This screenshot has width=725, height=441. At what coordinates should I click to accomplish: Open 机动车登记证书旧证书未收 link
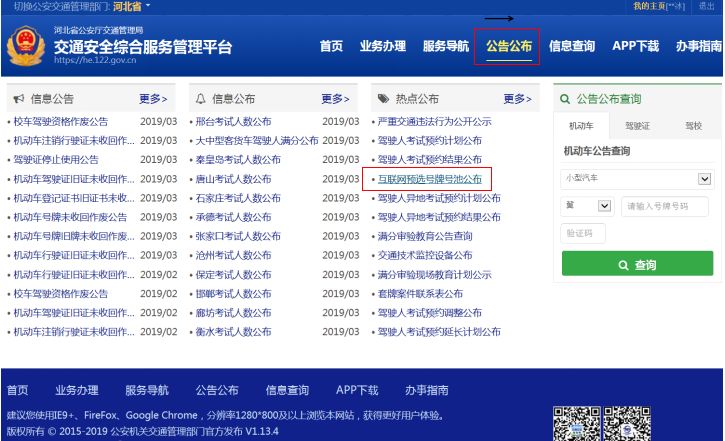click(74, 198)
